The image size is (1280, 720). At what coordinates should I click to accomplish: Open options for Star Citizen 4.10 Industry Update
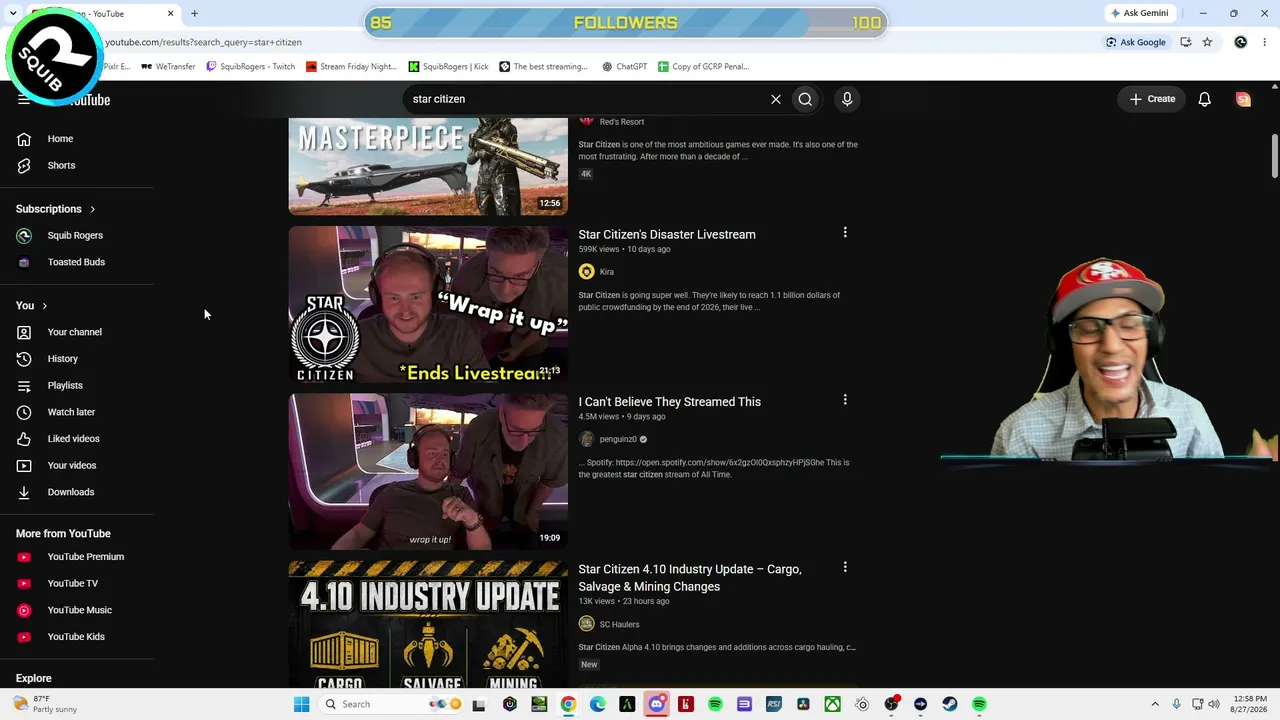tap(845, 567)
